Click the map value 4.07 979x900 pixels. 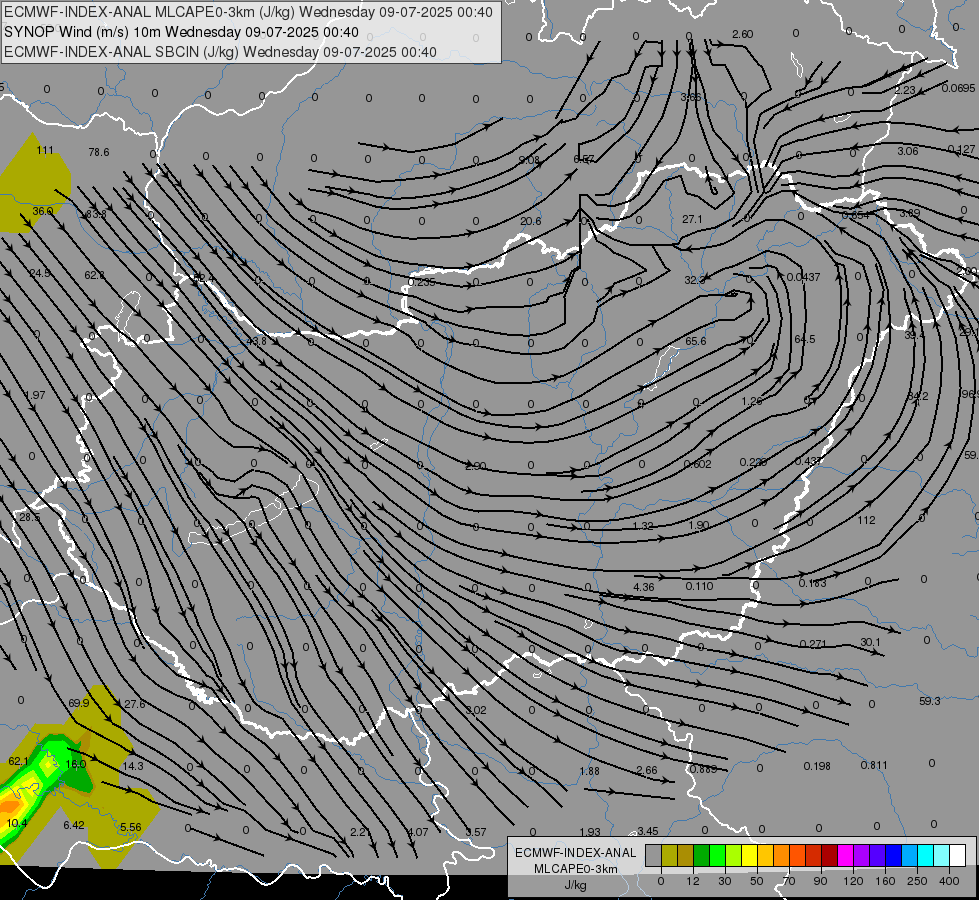pos(418,832)
